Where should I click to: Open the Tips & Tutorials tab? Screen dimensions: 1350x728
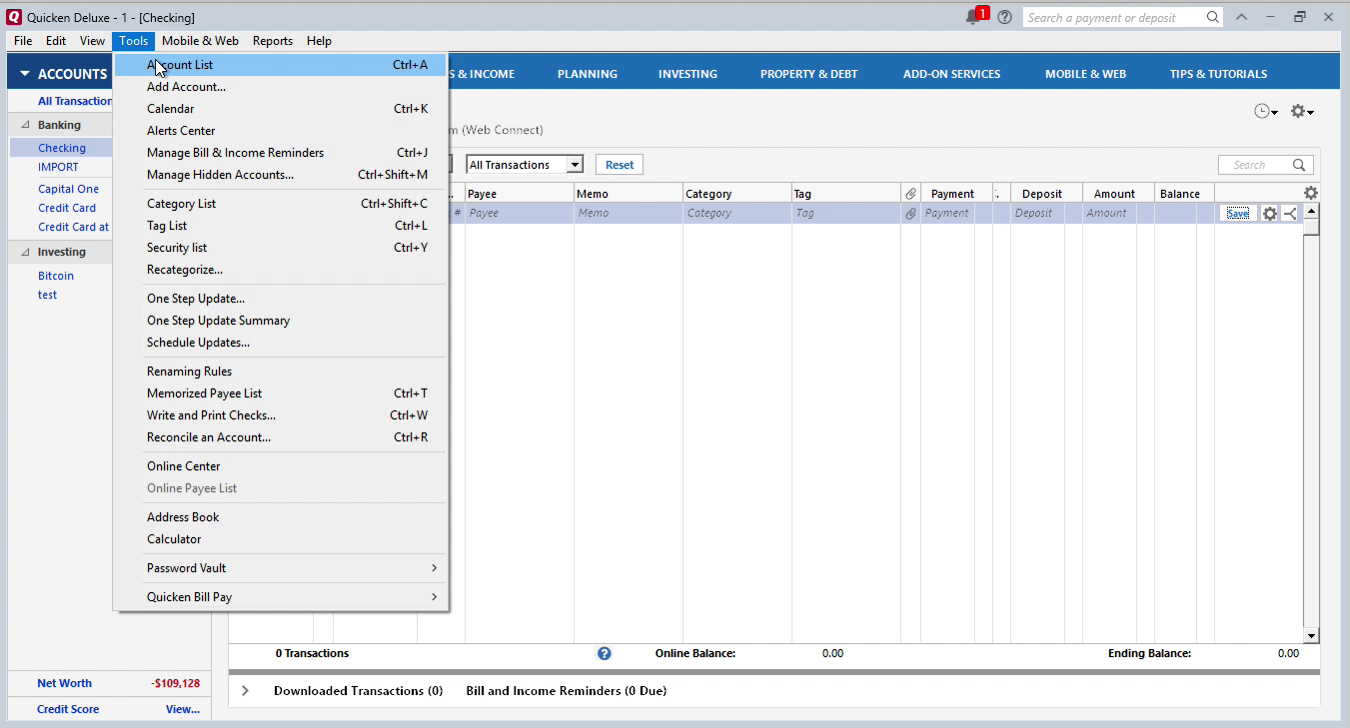point(1218,74)
